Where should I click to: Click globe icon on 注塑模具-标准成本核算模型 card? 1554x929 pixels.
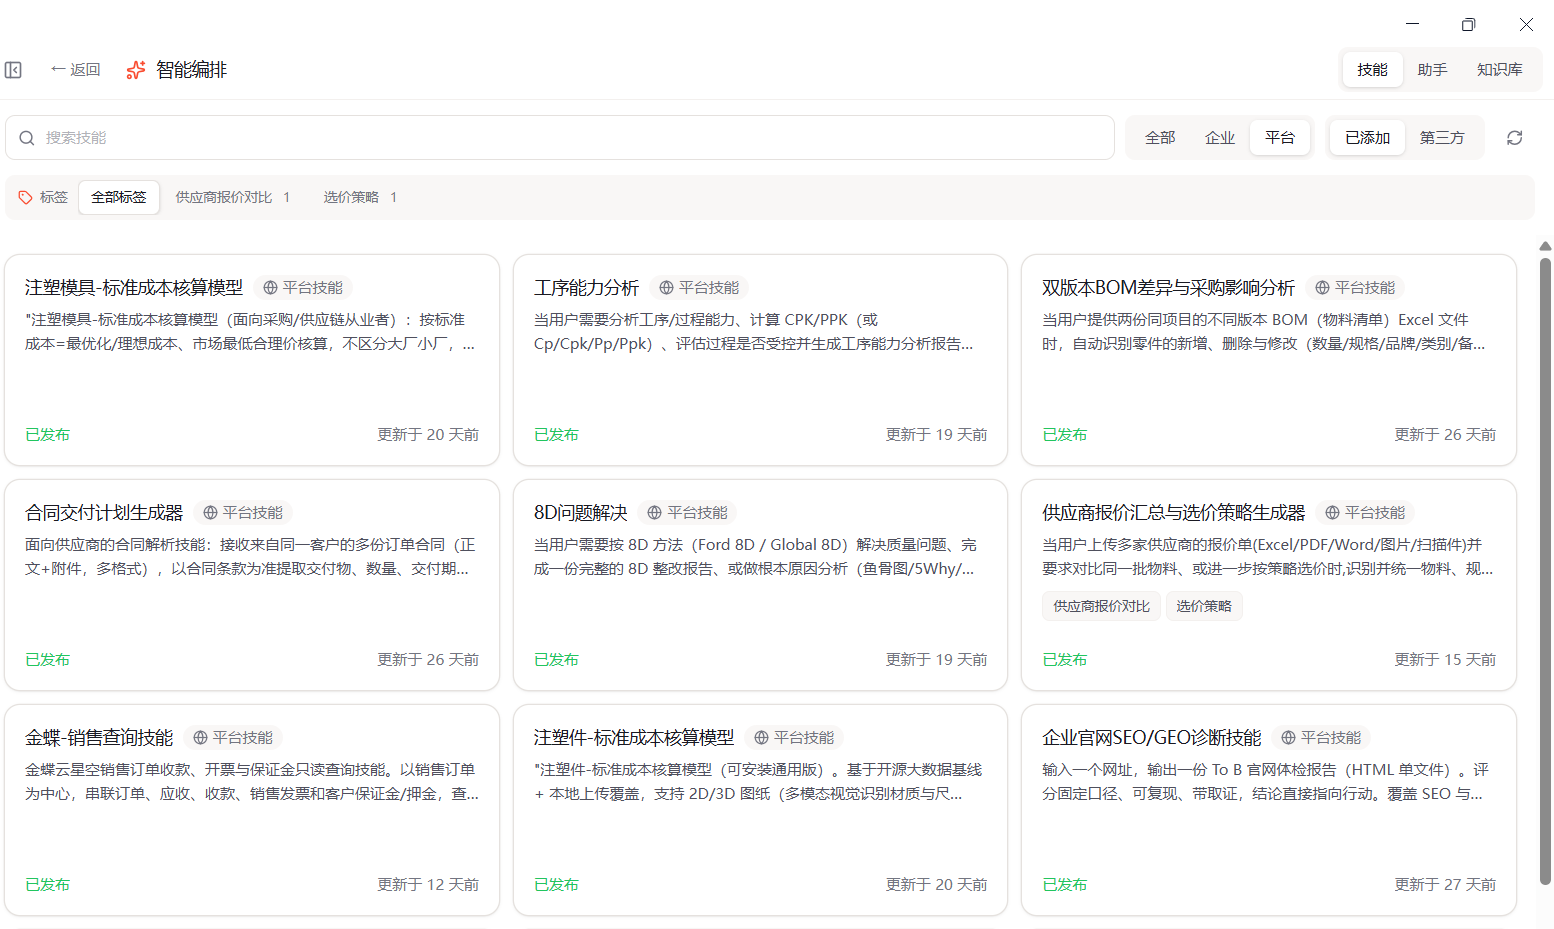(270, 288)
